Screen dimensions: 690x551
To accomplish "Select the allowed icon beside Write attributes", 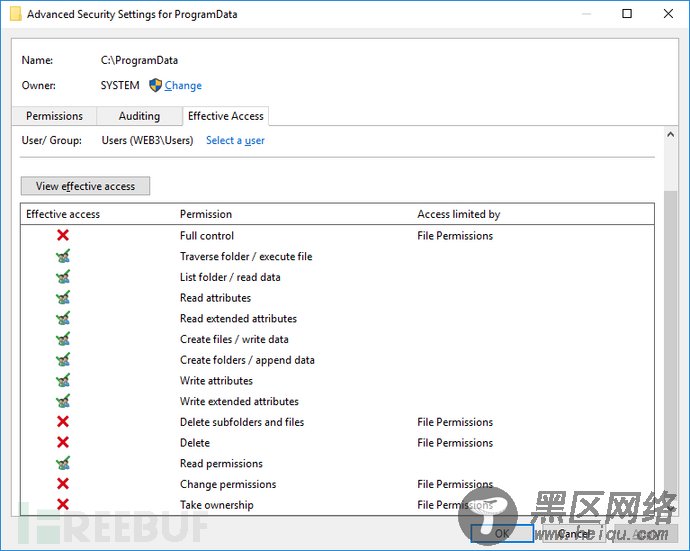I will 63,380.
